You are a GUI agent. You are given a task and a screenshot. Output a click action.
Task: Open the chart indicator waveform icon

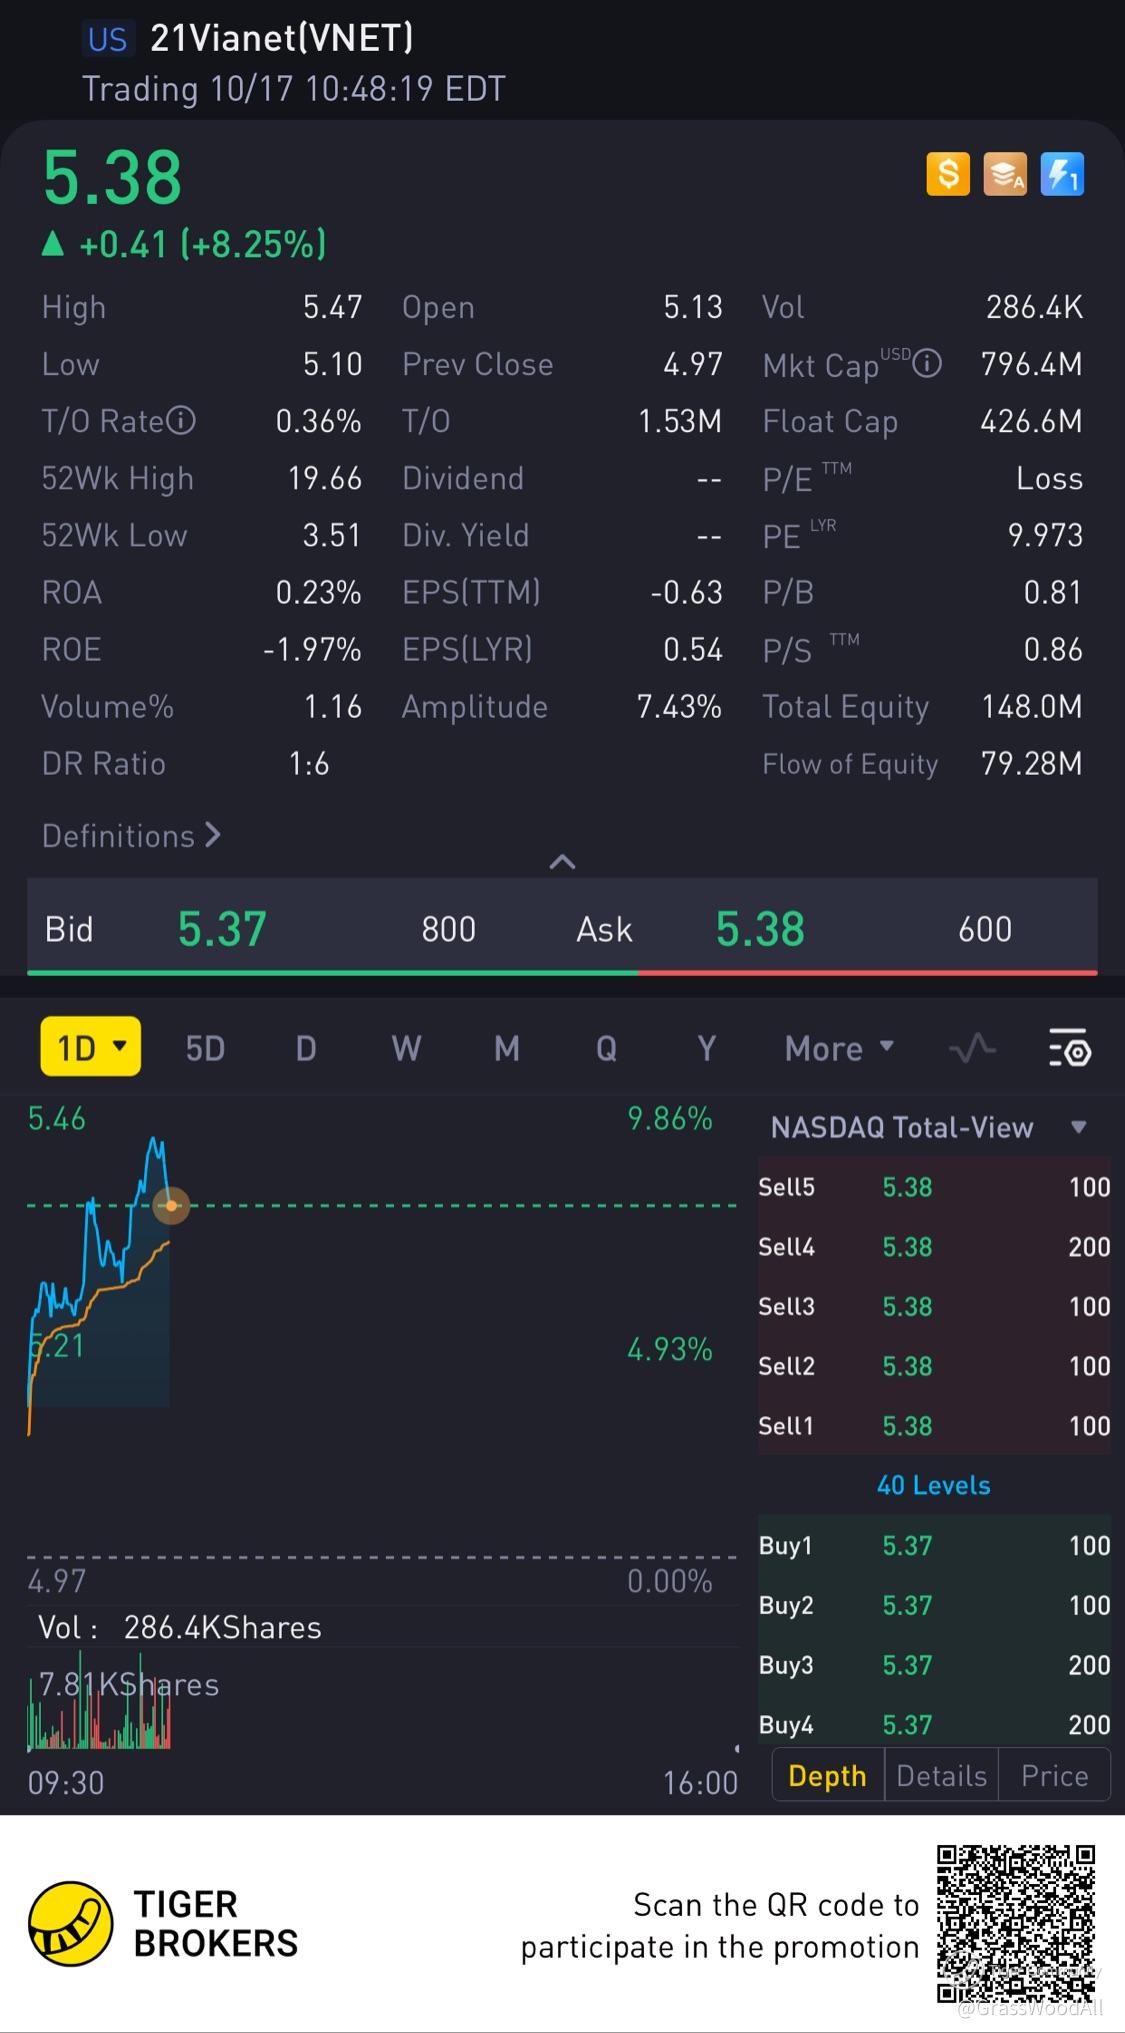(972, 1049)
